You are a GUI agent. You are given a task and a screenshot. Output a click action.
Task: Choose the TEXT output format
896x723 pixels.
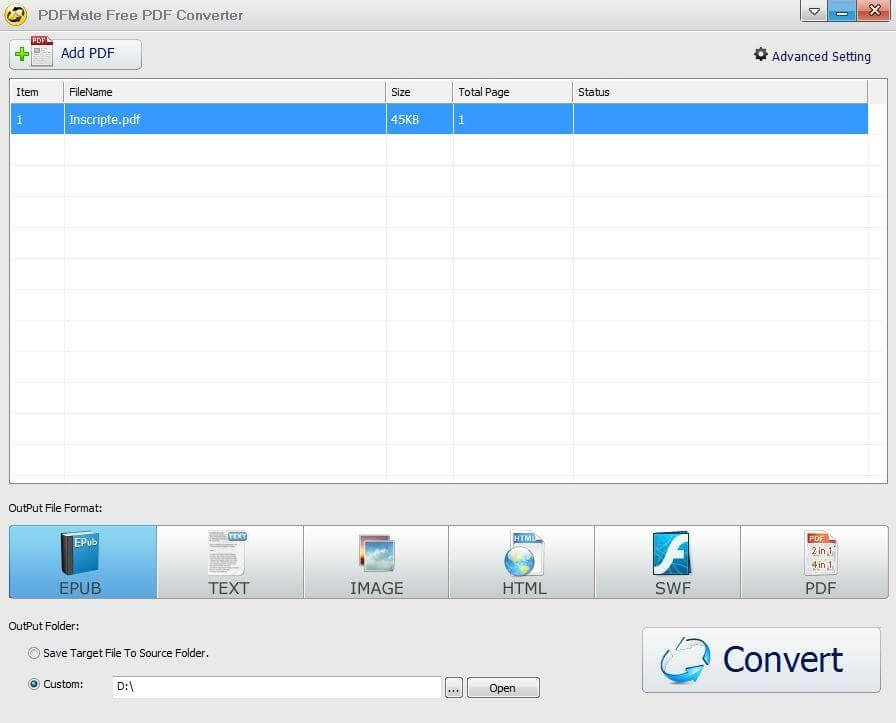pyautogui.click(x=229, y=562)
